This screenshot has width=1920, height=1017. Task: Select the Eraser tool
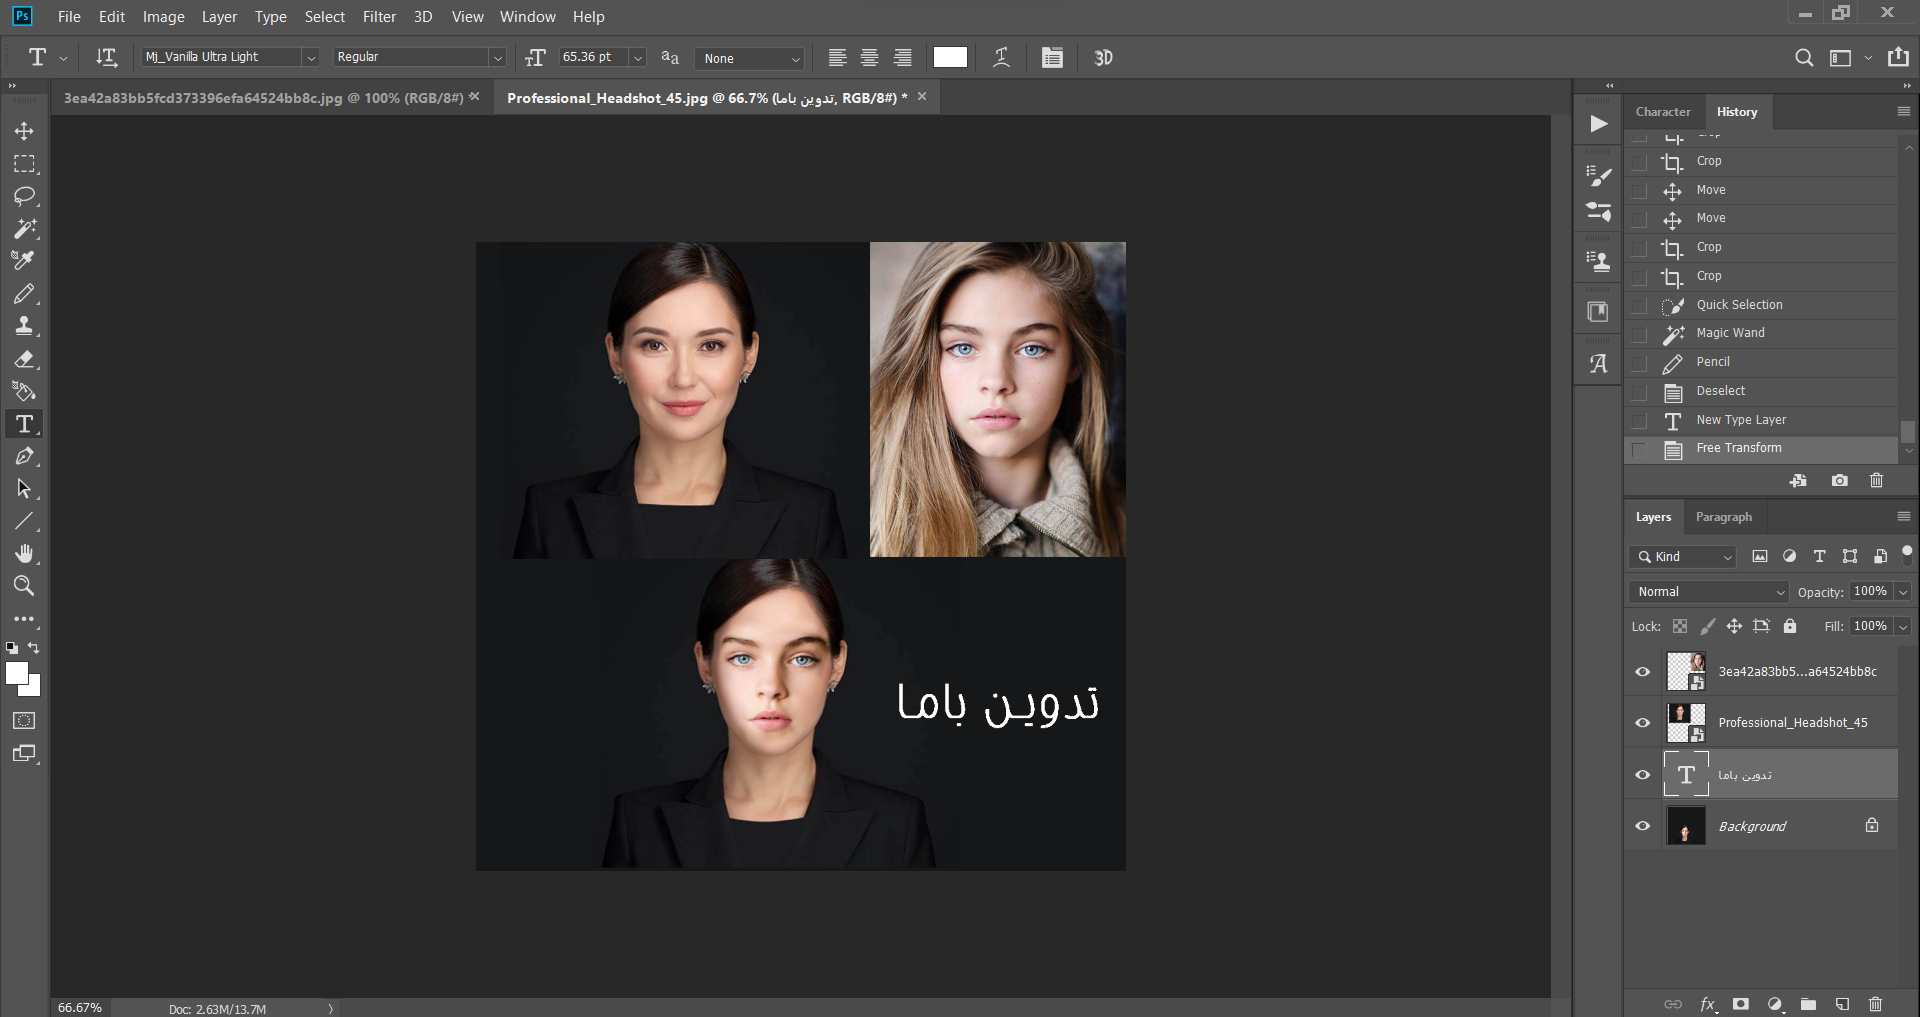(24, 359)
